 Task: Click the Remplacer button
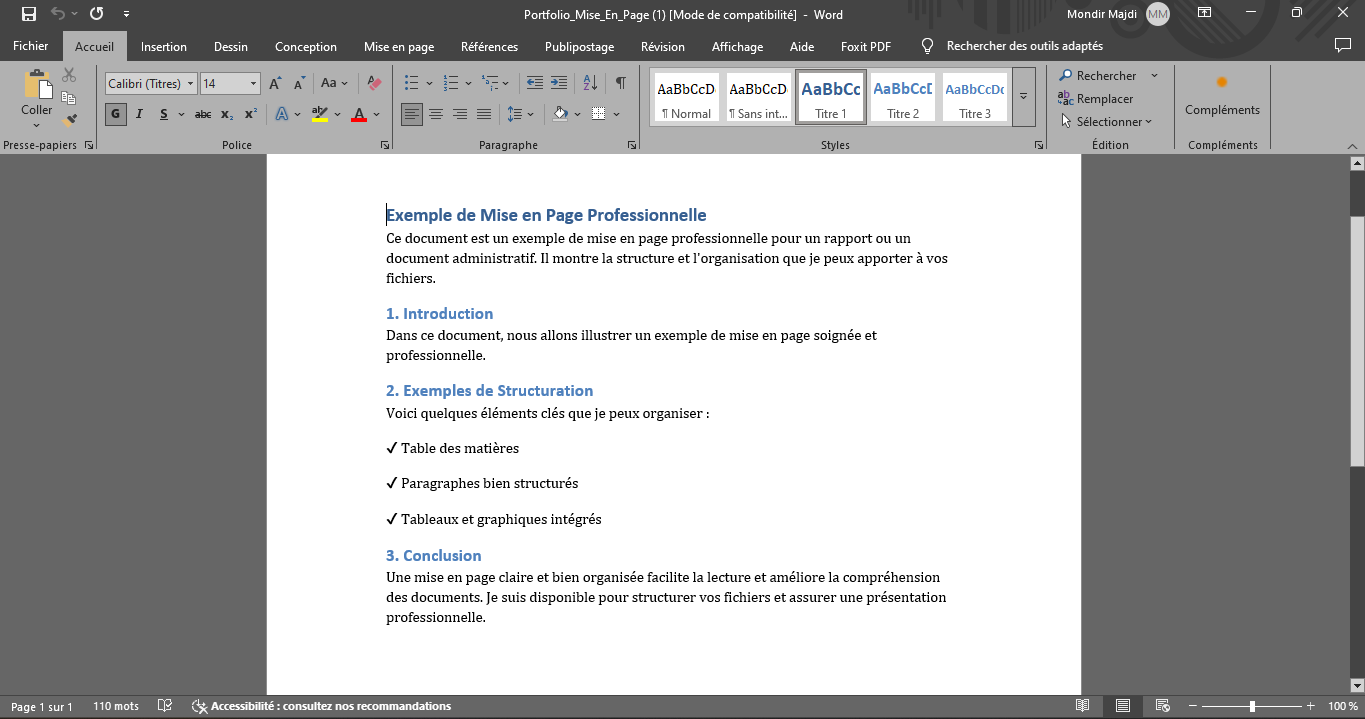[1096, 98]
